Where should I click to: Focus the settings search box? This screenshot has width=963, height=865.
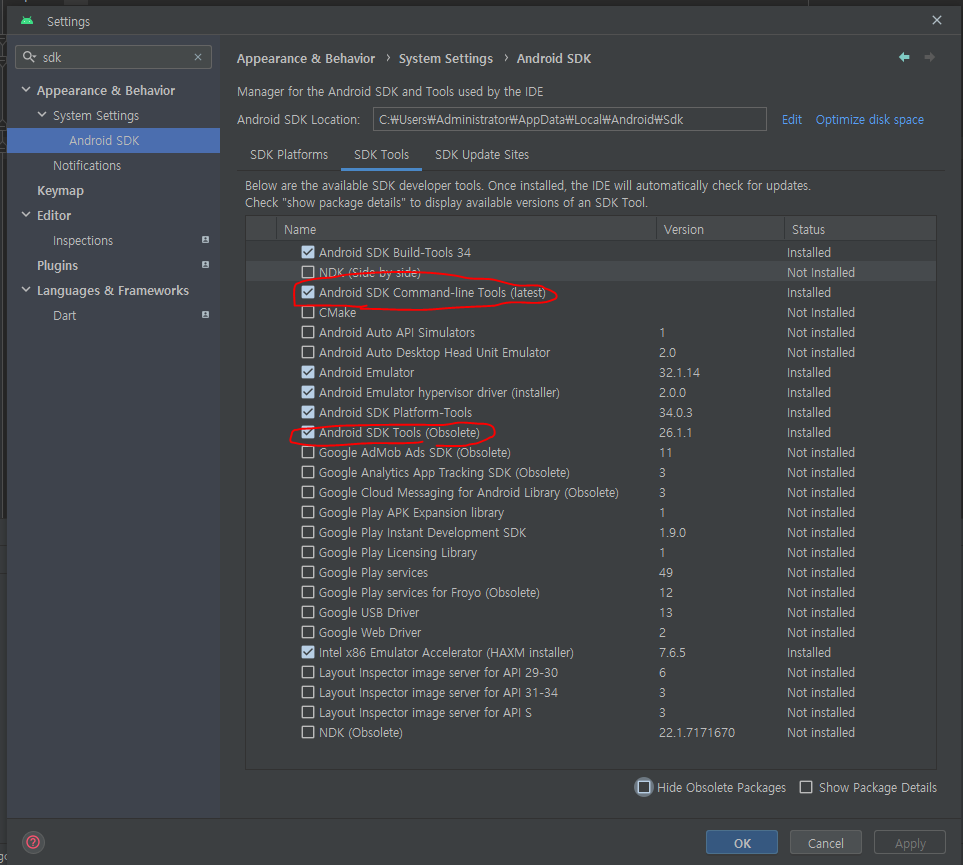point(114,57)
